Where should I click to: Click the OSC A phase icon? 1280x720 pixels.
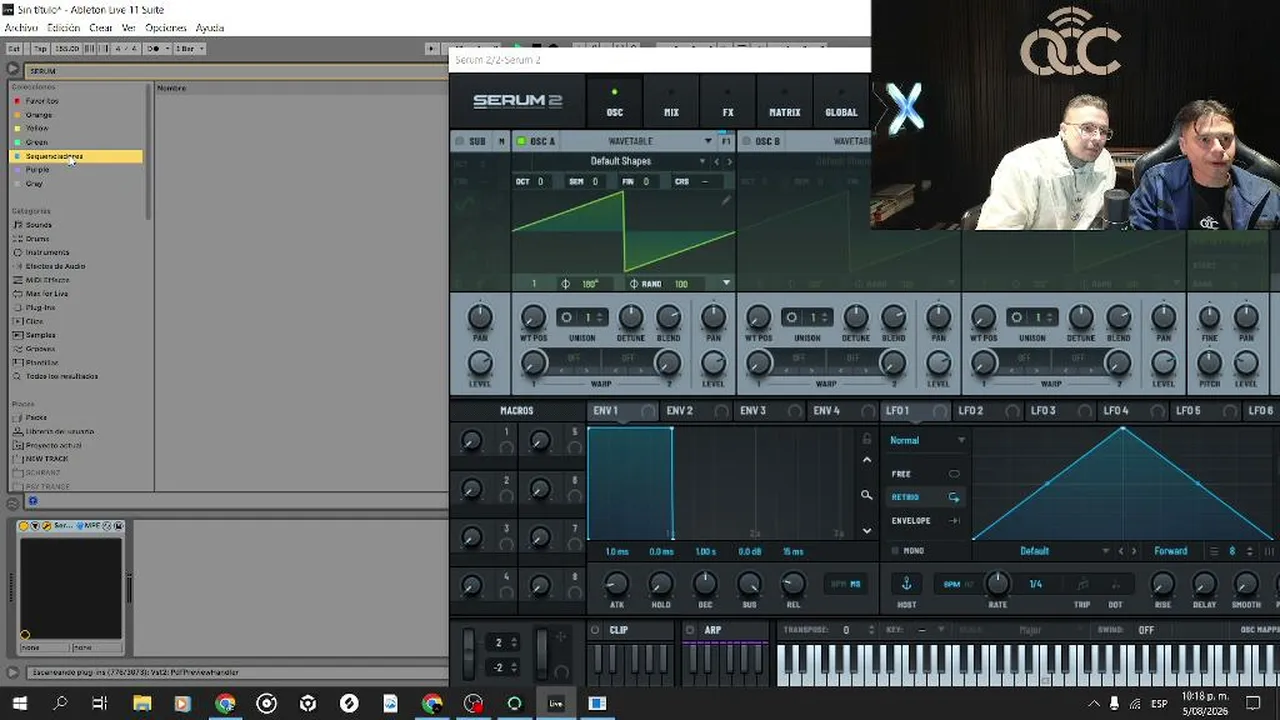tap(566, 284)
